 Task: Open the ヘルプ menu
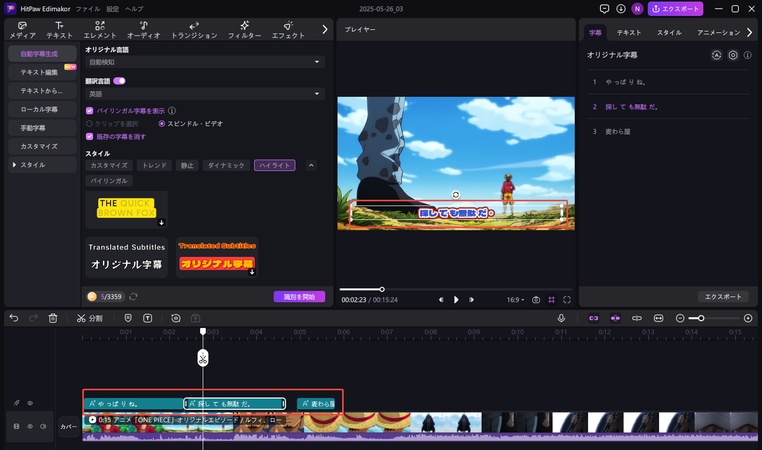(134, 9)
